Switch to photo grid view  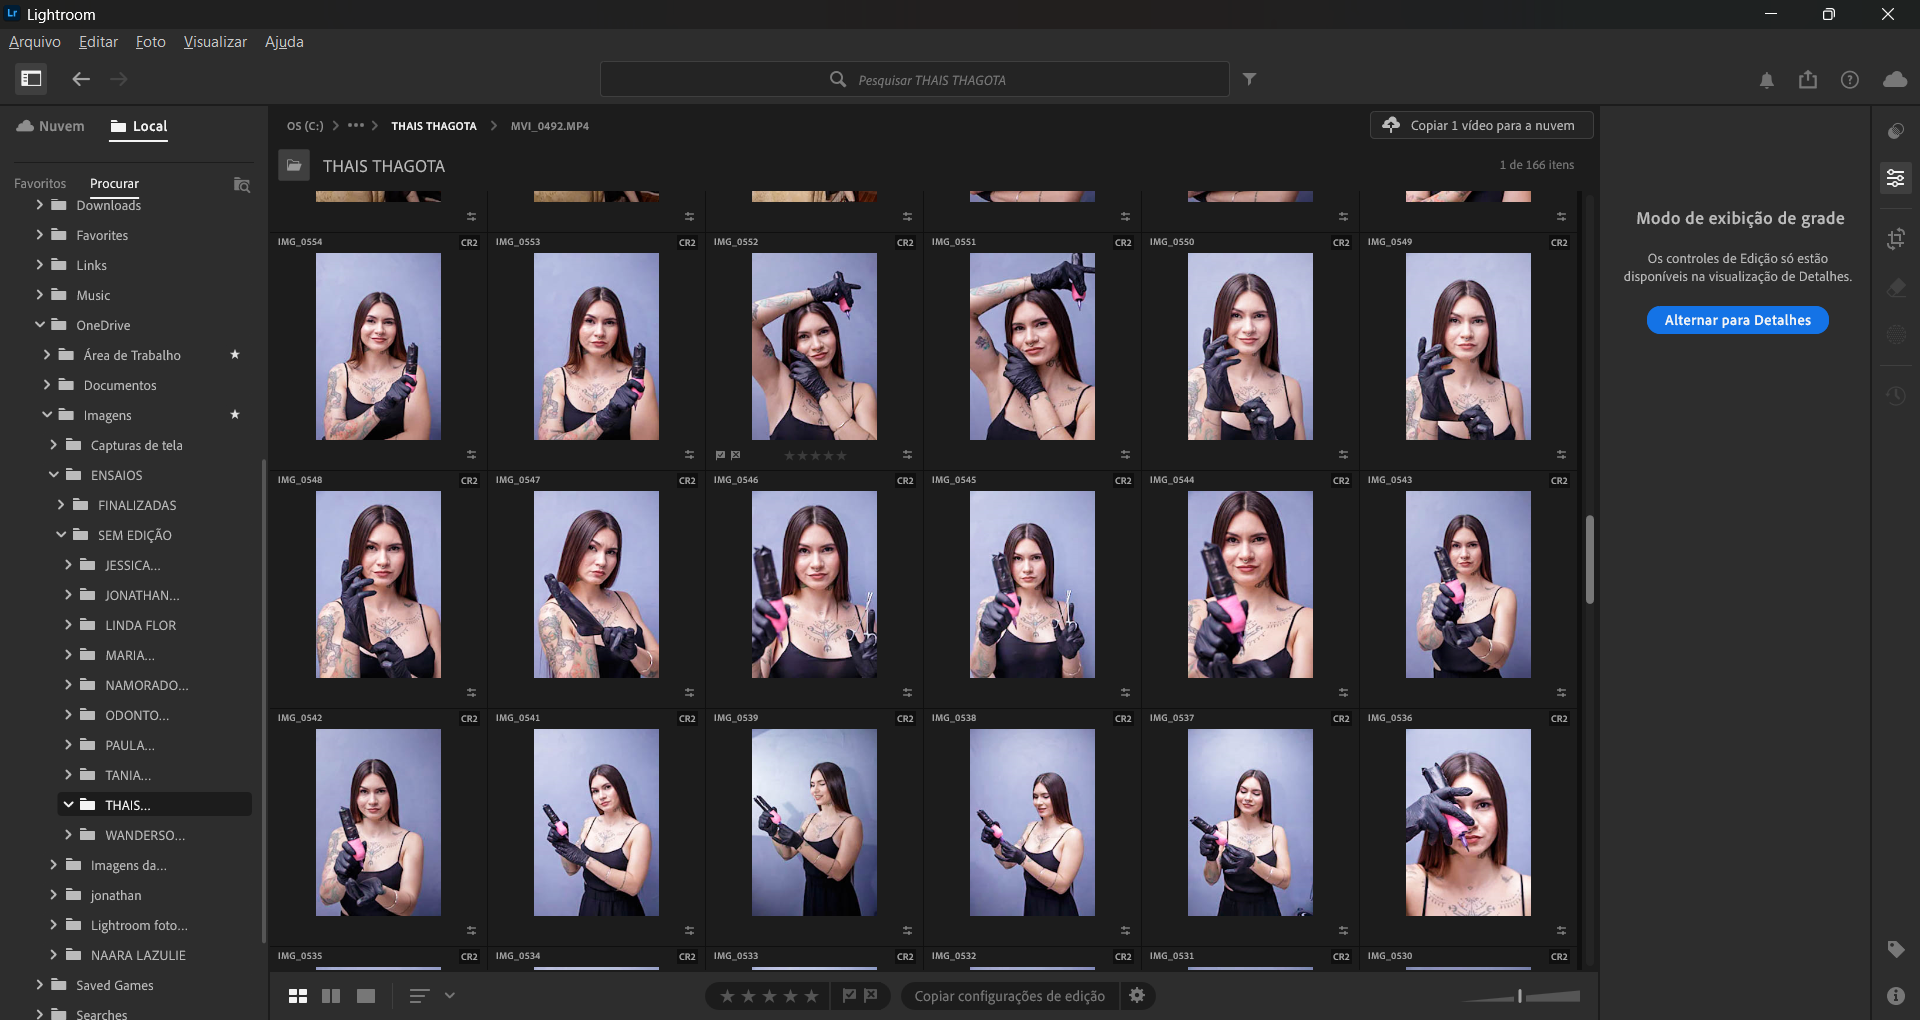point(298,996)
